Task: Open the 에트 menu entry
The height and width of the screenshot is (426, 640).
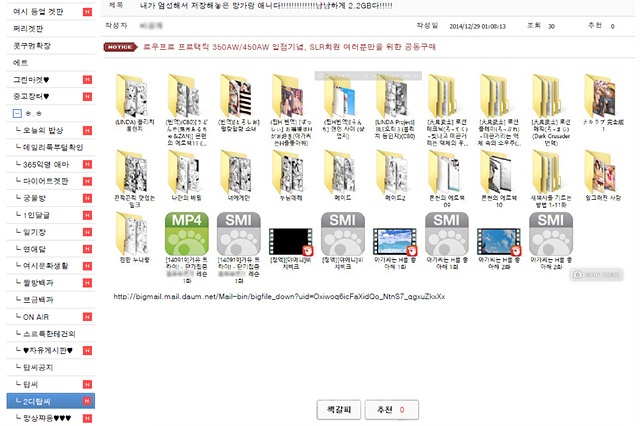Action: point(20,62)
